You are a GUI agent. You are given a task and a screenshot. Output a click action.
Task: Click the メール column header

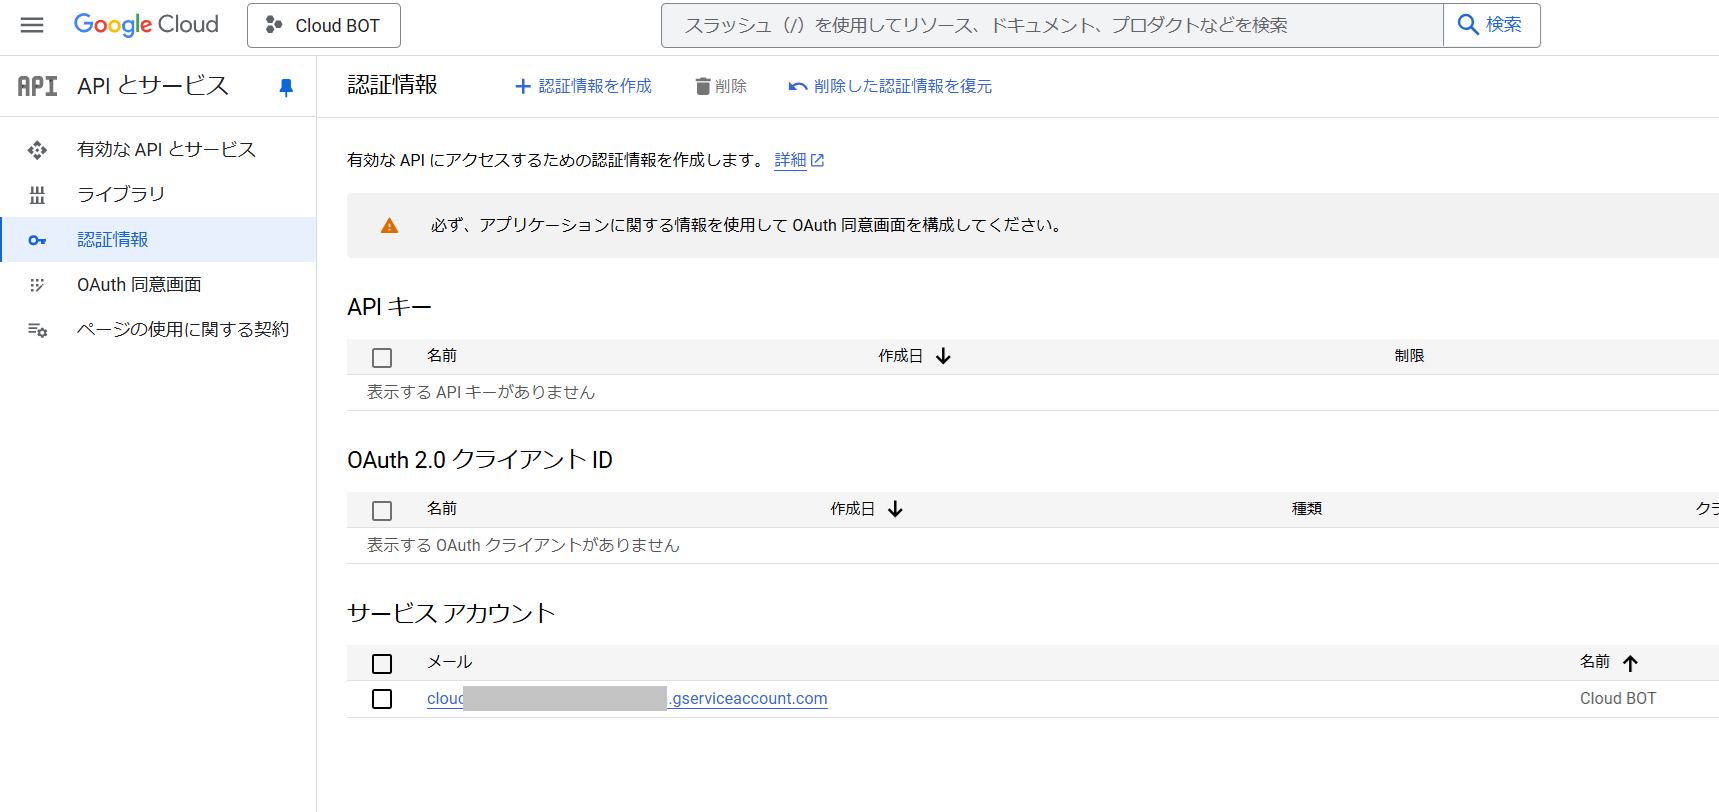pyautogui.click(x=449, y=662)
